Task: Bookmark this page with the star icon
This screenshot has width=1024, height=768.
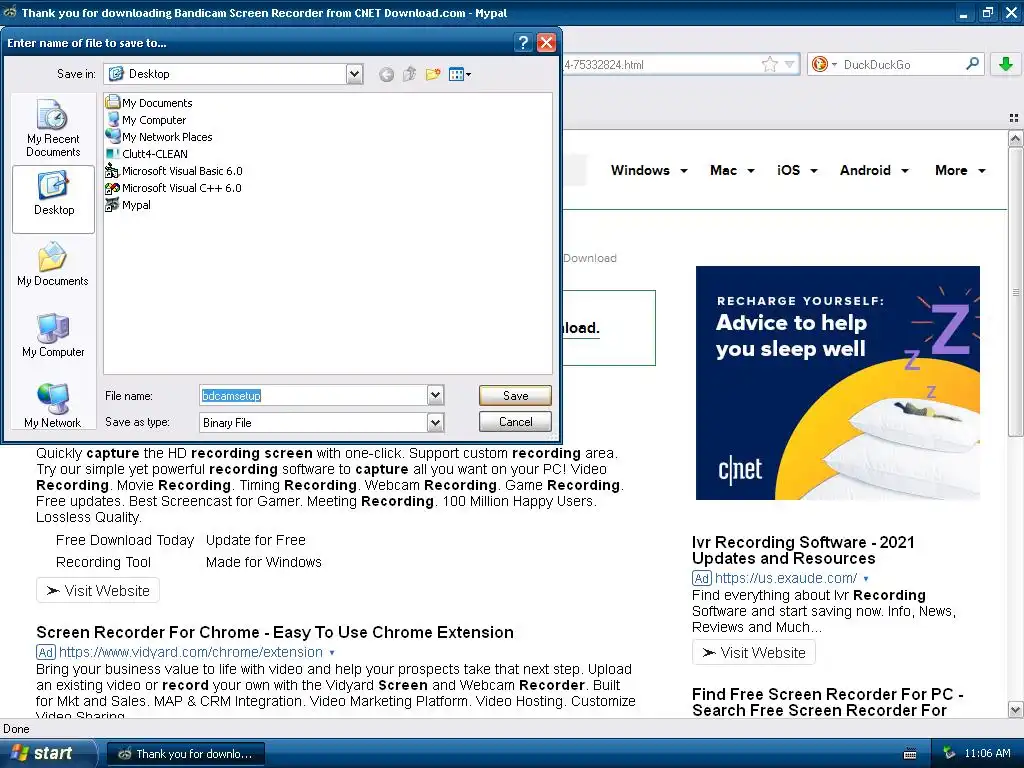Action: pos(770,64)
